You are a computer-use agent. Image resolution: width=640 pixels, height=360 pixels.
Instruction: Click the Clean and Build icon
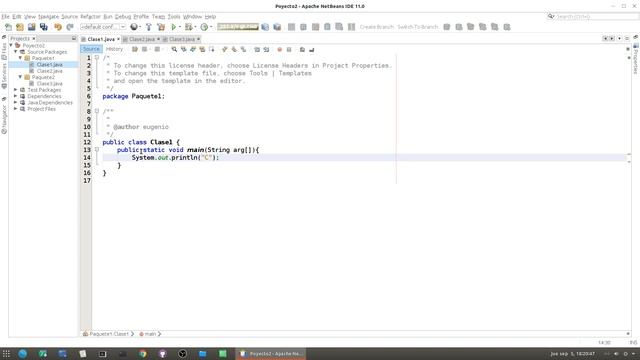161,27
